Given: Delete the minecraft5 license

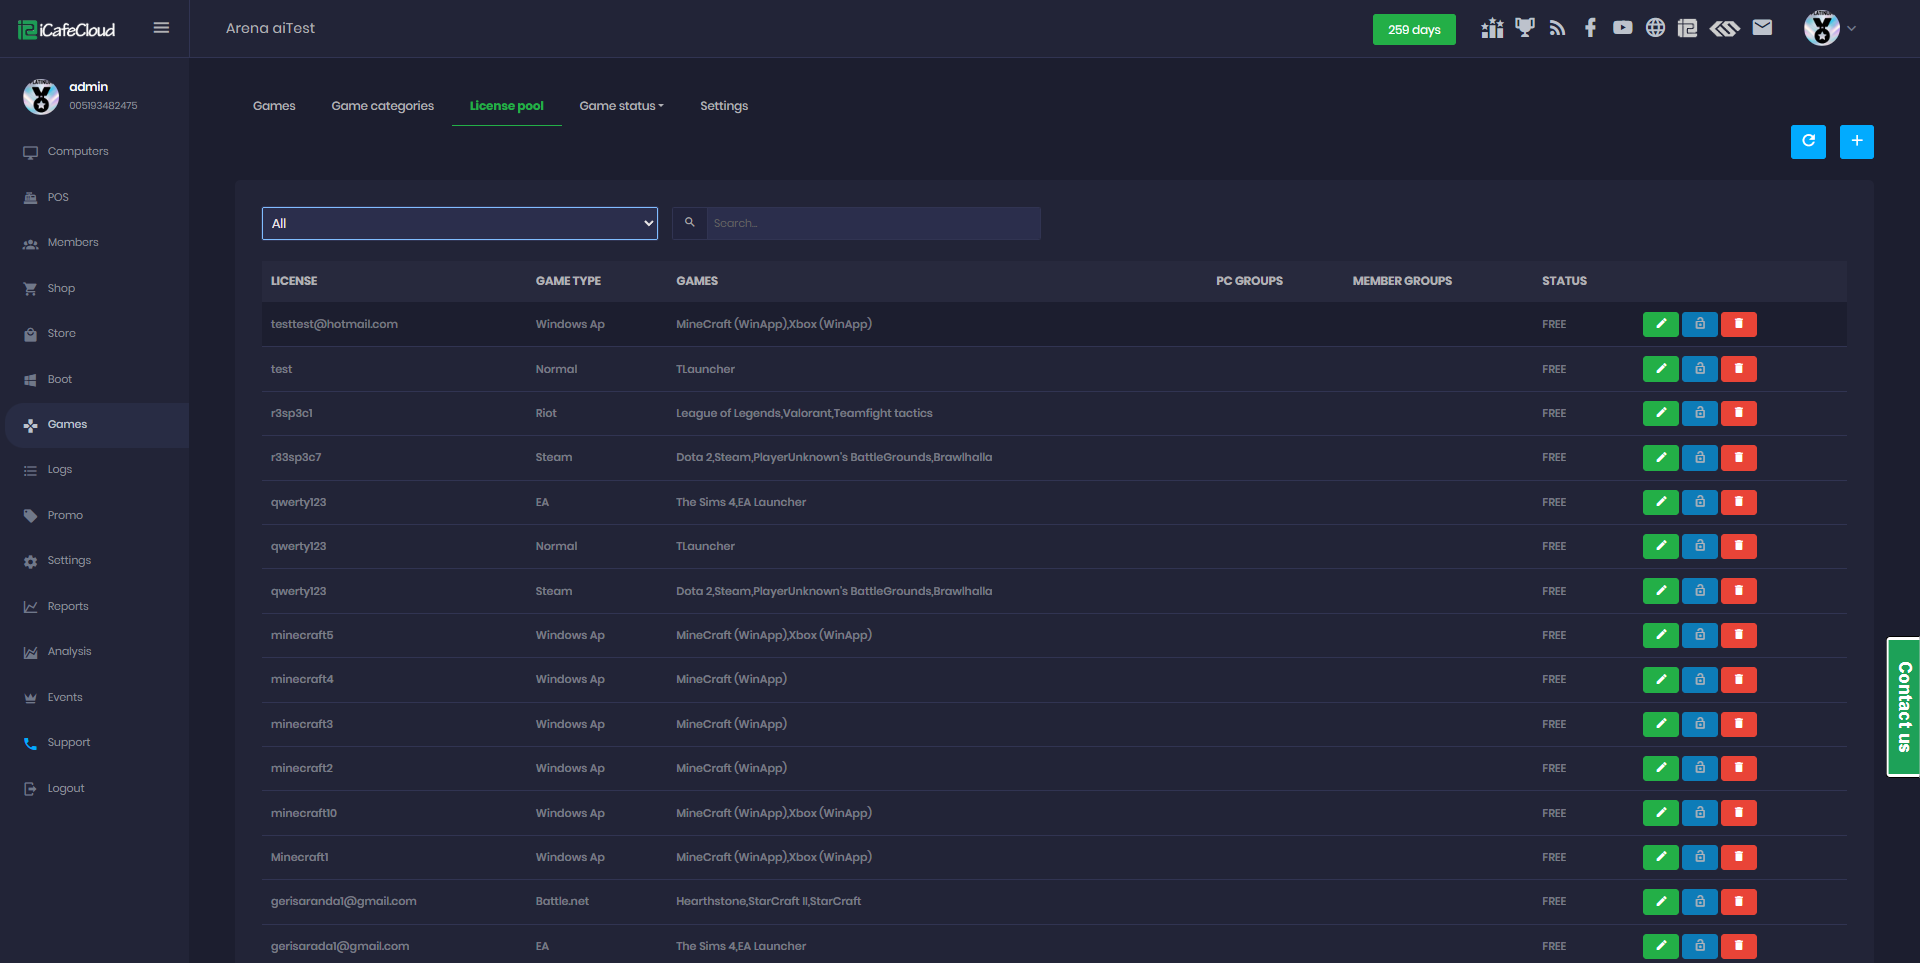Looking at the screenshot, I should (x=1738, y=635).
